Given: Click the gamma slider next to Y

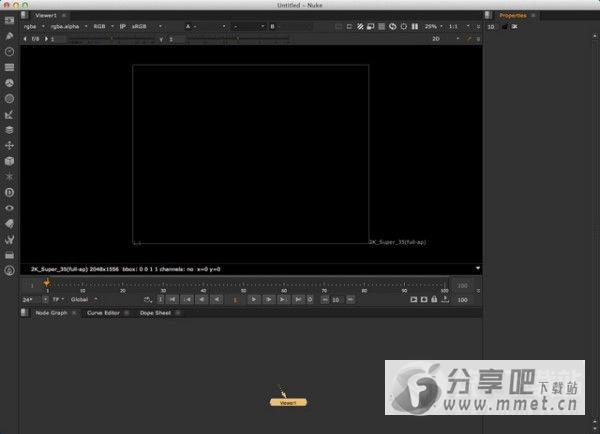Looking at the screenshot, I should click(238, 39).
